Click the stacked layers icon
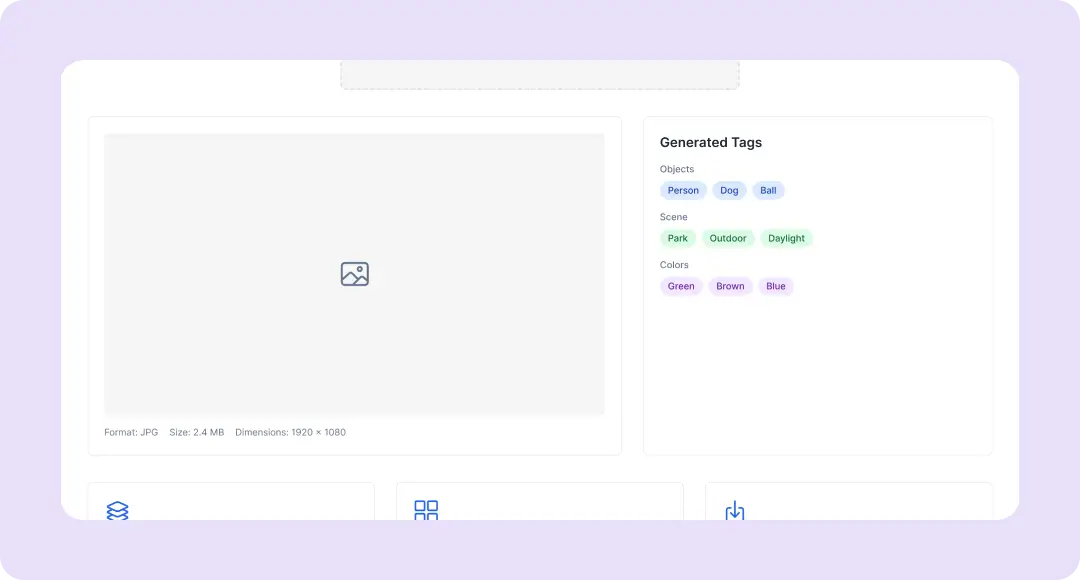1080x580 pixels. click(x=118, y=511)
